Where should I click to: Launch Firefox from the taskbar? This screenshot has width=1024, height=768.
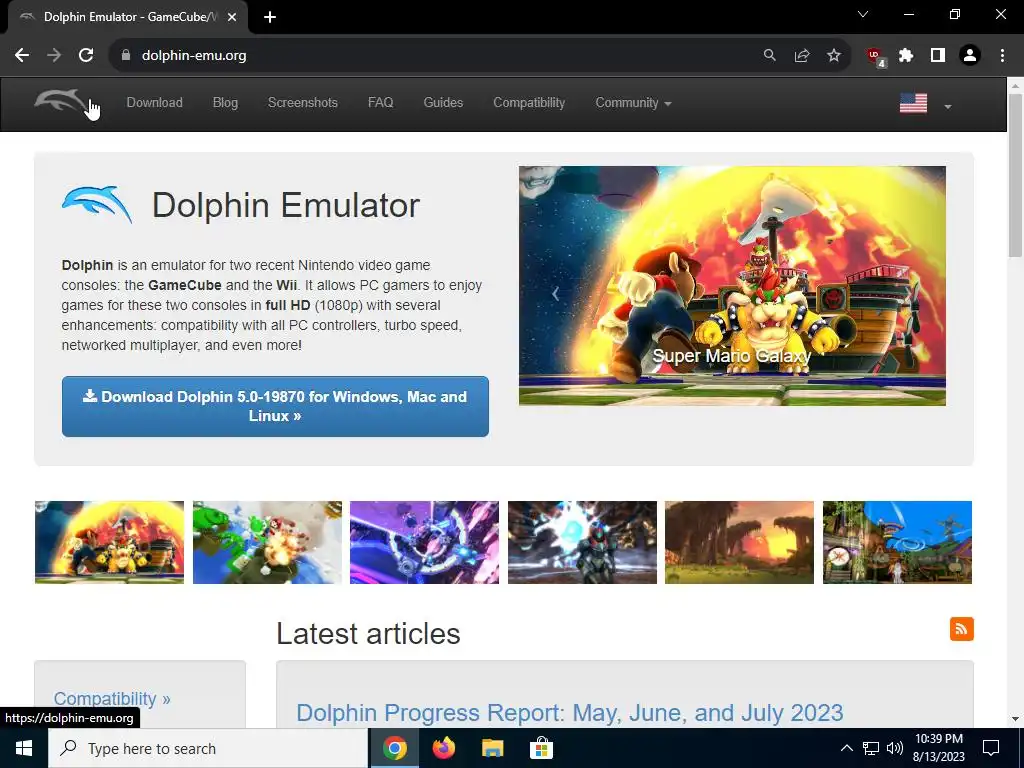point(443,748)
